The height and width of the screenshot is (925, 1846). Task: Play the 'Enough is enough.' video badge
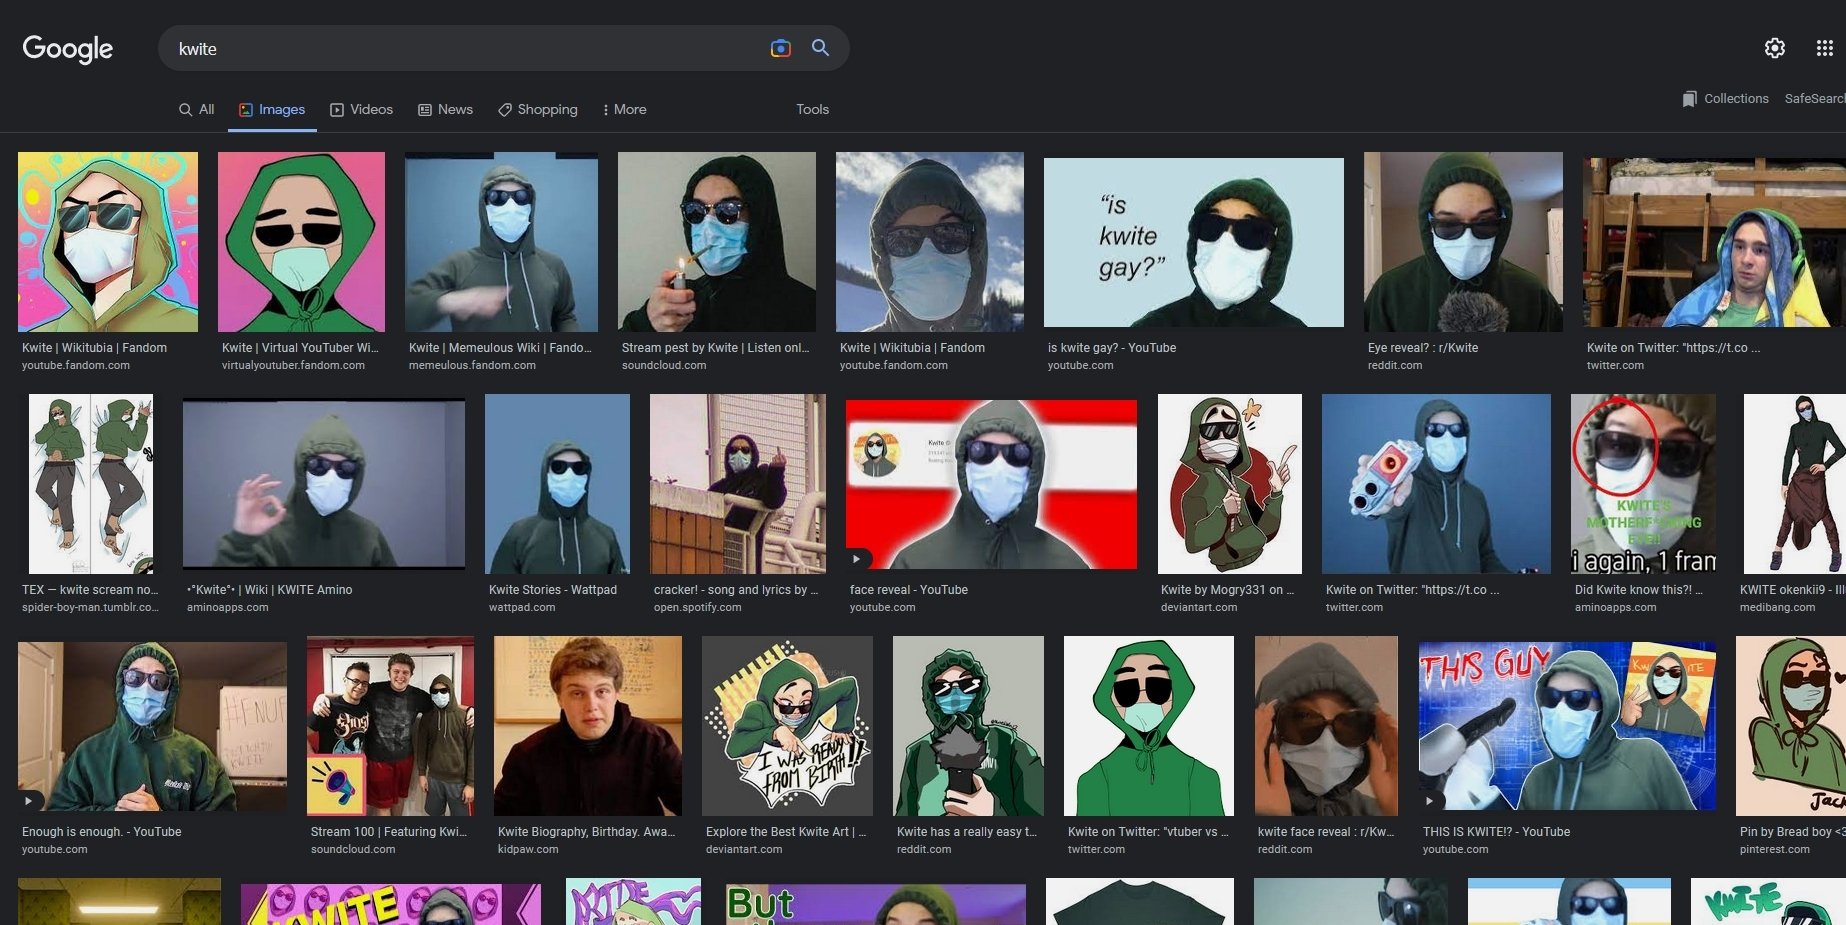click(28, 801)
